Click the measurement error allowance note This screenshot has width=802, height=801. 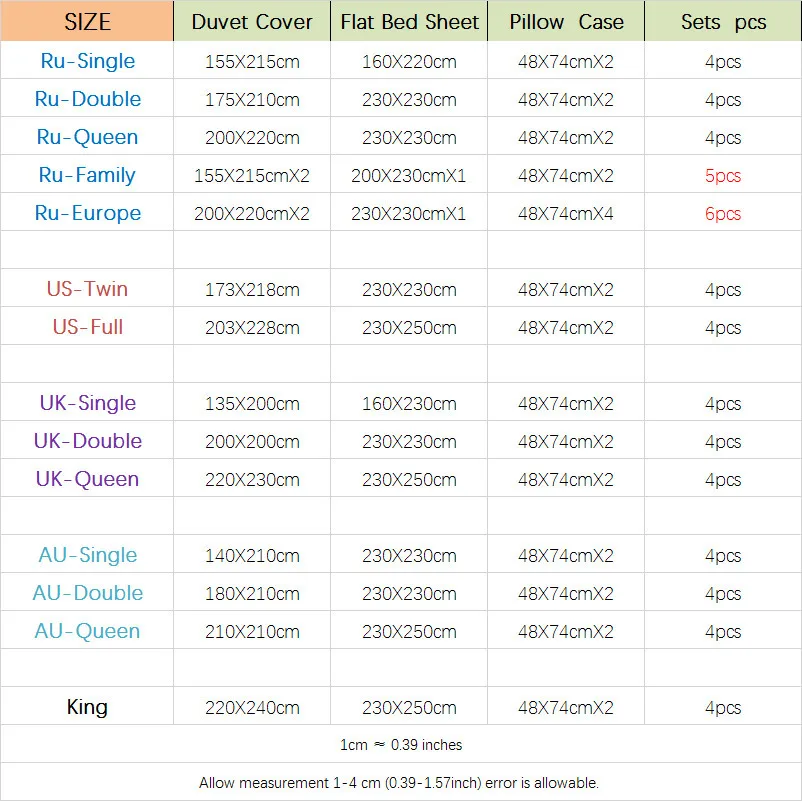coord(399,783)
